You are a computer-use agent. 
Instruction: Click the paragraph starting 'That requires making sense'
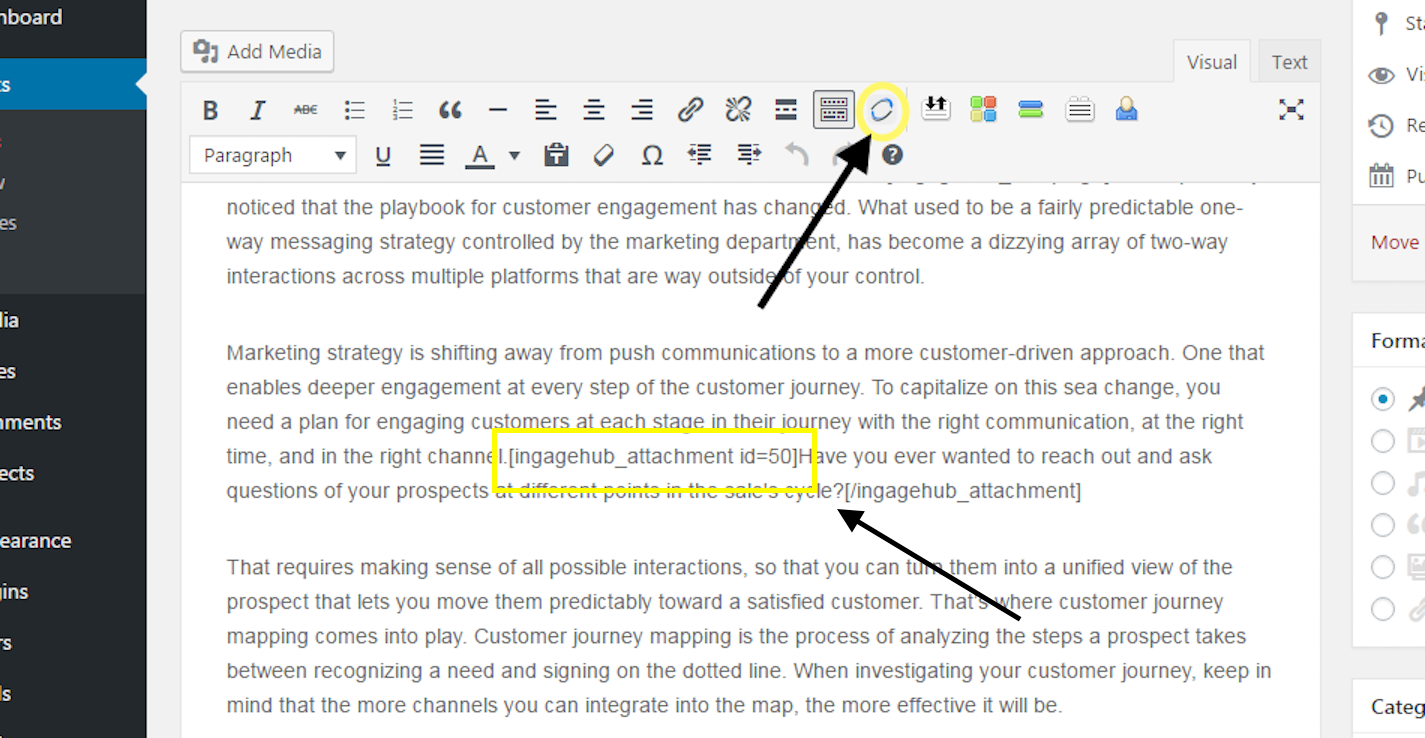point(749,636)
